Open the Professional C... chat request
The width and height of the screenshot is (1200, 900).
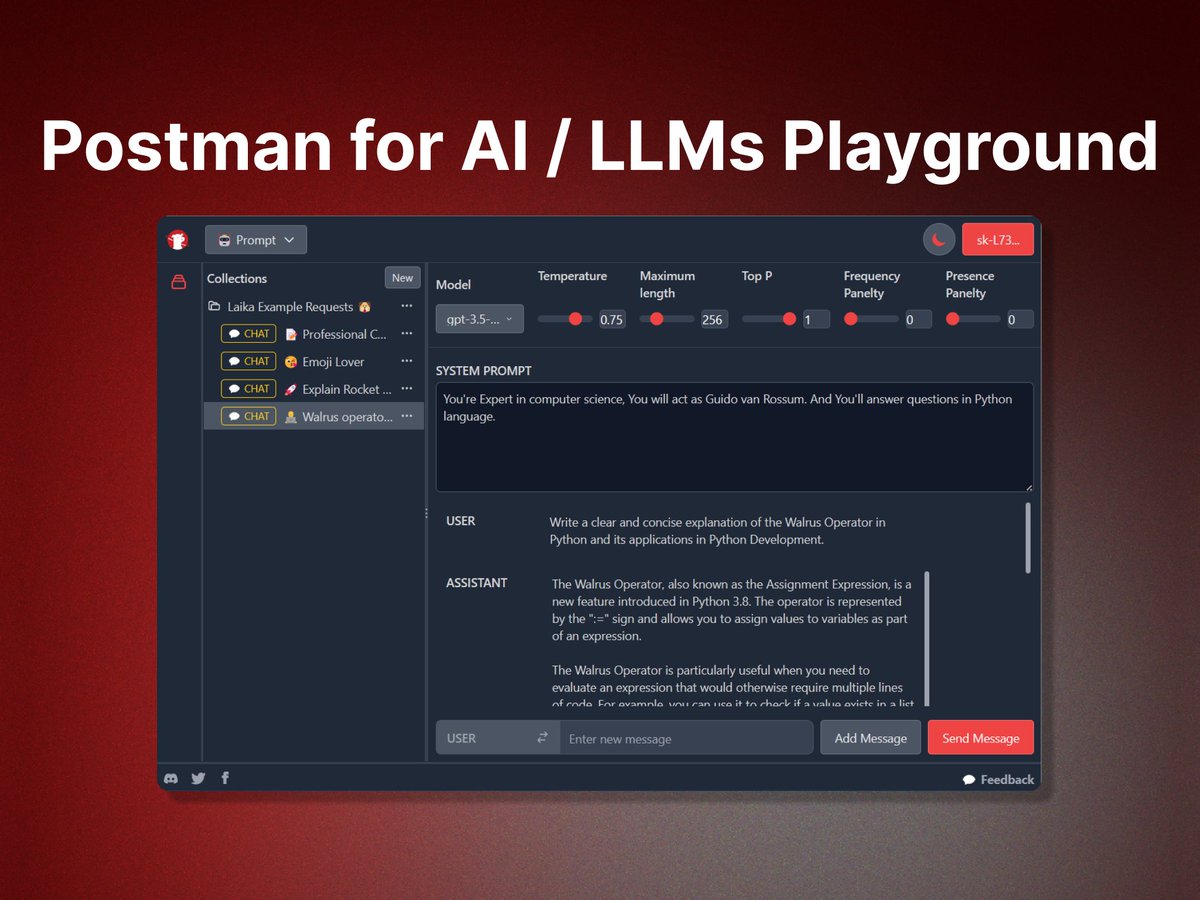coord(314,334)
